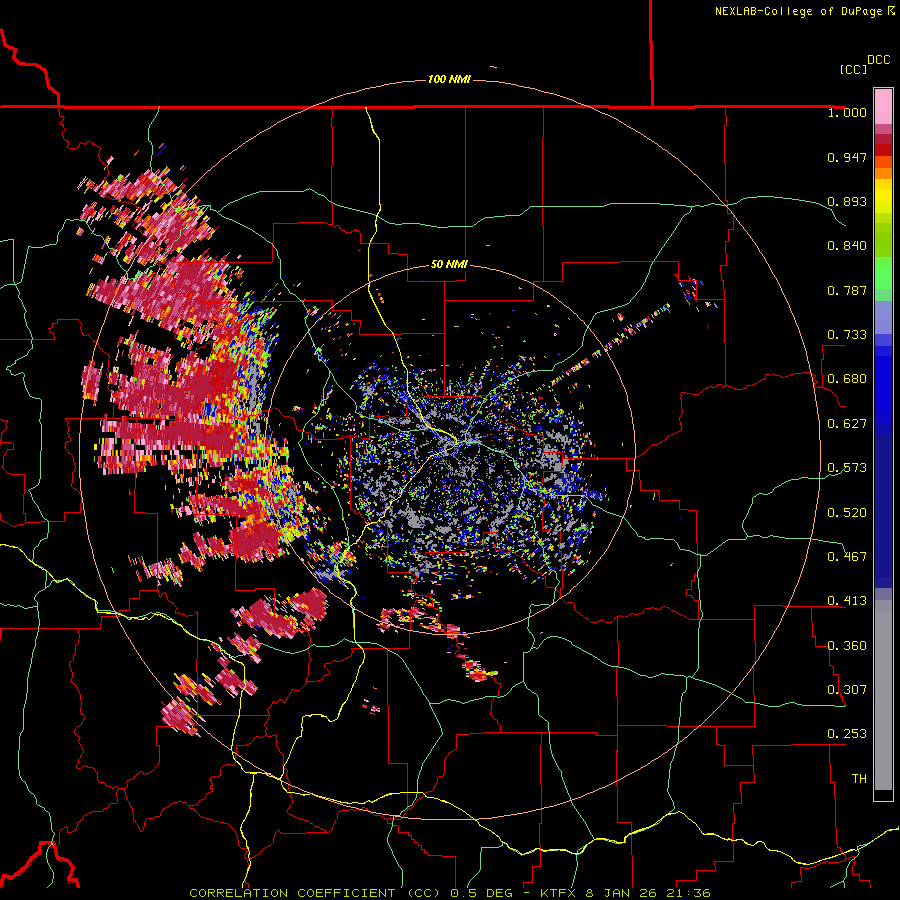Pick the bright red segment of the color bar
The height and width of the screenshot is (900, 900).
click(x=883, y=150)
